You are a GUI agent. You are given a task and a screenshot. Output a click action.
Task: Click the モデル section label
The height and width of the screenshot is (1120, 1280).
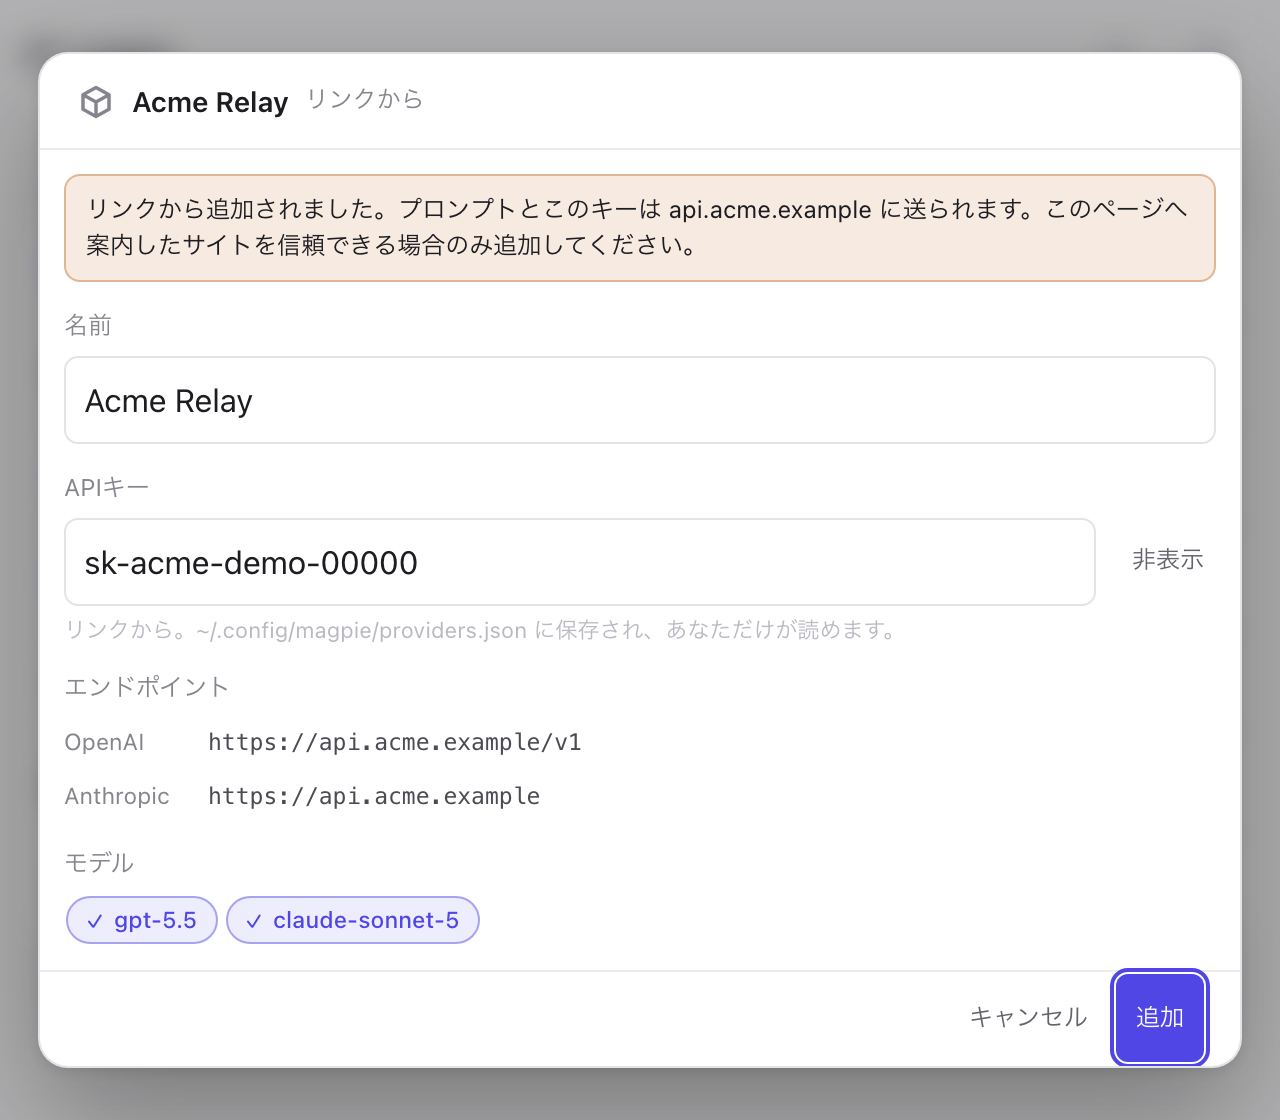tap(99, 862)
